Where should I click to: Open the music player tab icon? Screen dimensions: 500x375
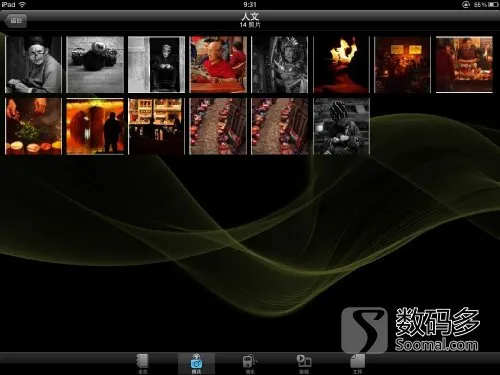pos(250,363)
